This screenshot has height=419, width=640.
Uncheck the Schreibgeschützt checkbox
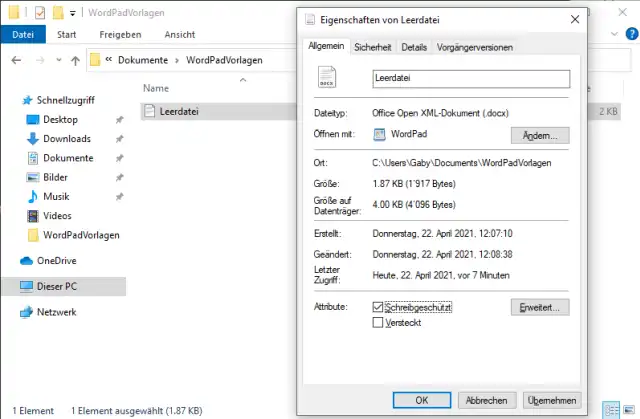(x=378, y=307)
